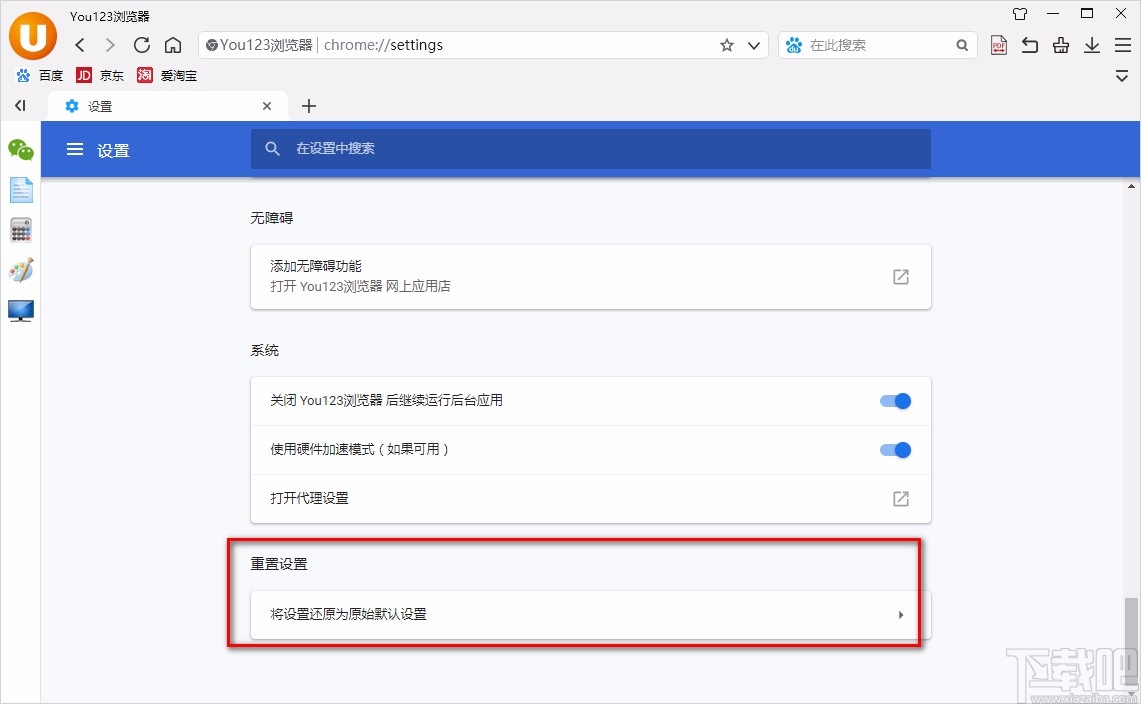Open the cleanup brush tool
Screen dimensions: 1141x704
(x=1061, y=45)
